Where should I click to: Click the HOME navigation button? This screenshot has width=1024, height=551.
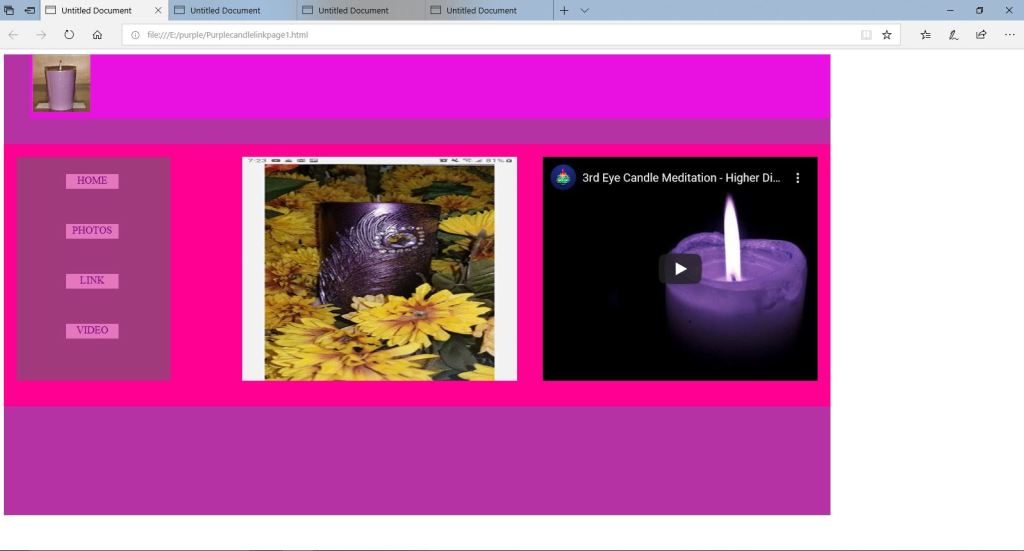coord(92,181)
